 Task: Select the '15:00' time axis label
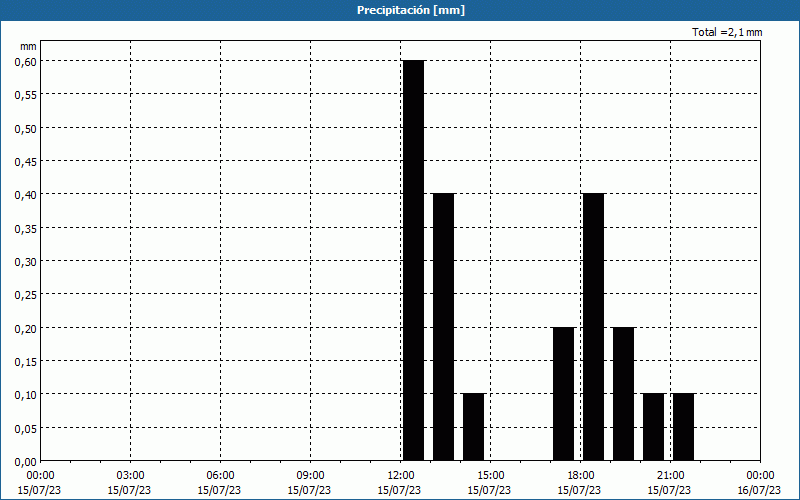tap(490, 476)
